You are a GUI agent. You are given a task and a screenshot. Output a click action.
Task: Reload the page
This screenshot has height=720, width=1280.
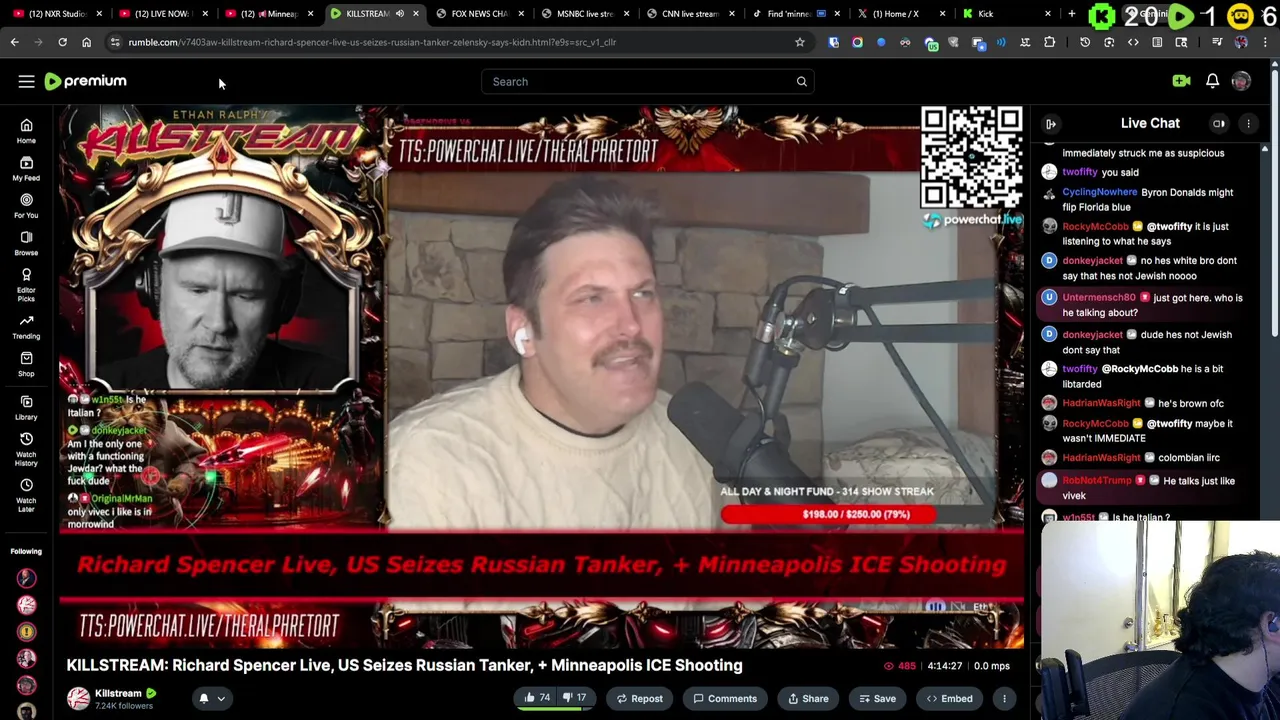click(62, 42)
